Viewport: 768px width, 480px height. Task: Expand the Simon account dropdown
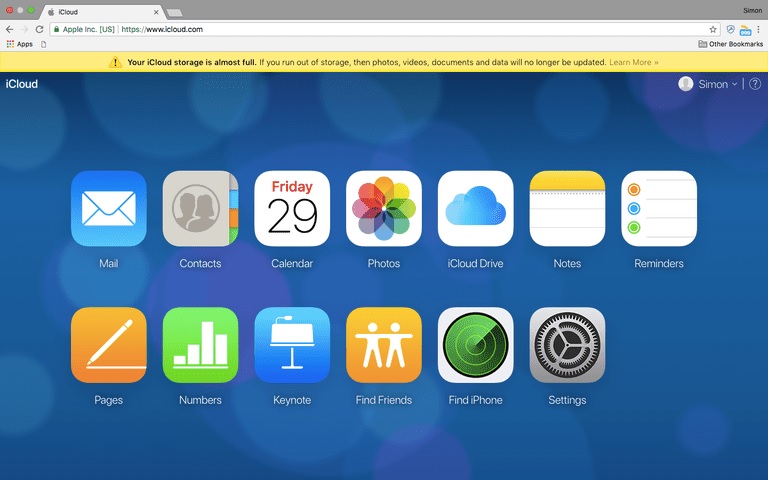click(x=718, y=84)
